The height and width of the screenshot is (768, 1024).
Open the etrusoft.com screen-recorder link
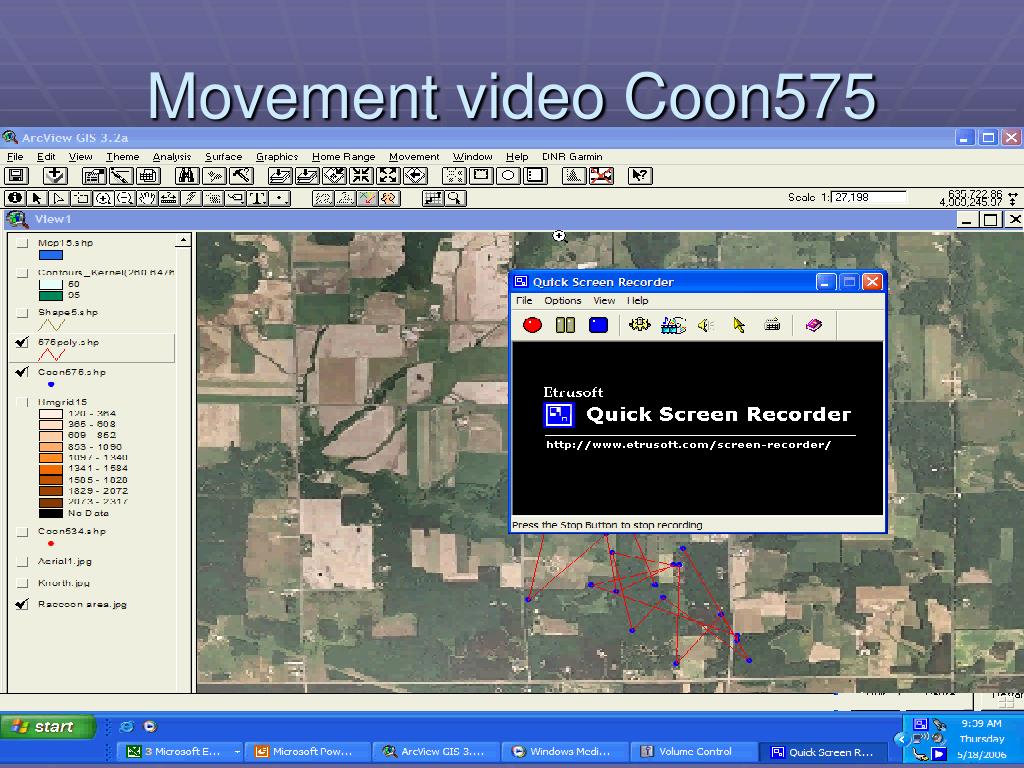pos(688,445)
